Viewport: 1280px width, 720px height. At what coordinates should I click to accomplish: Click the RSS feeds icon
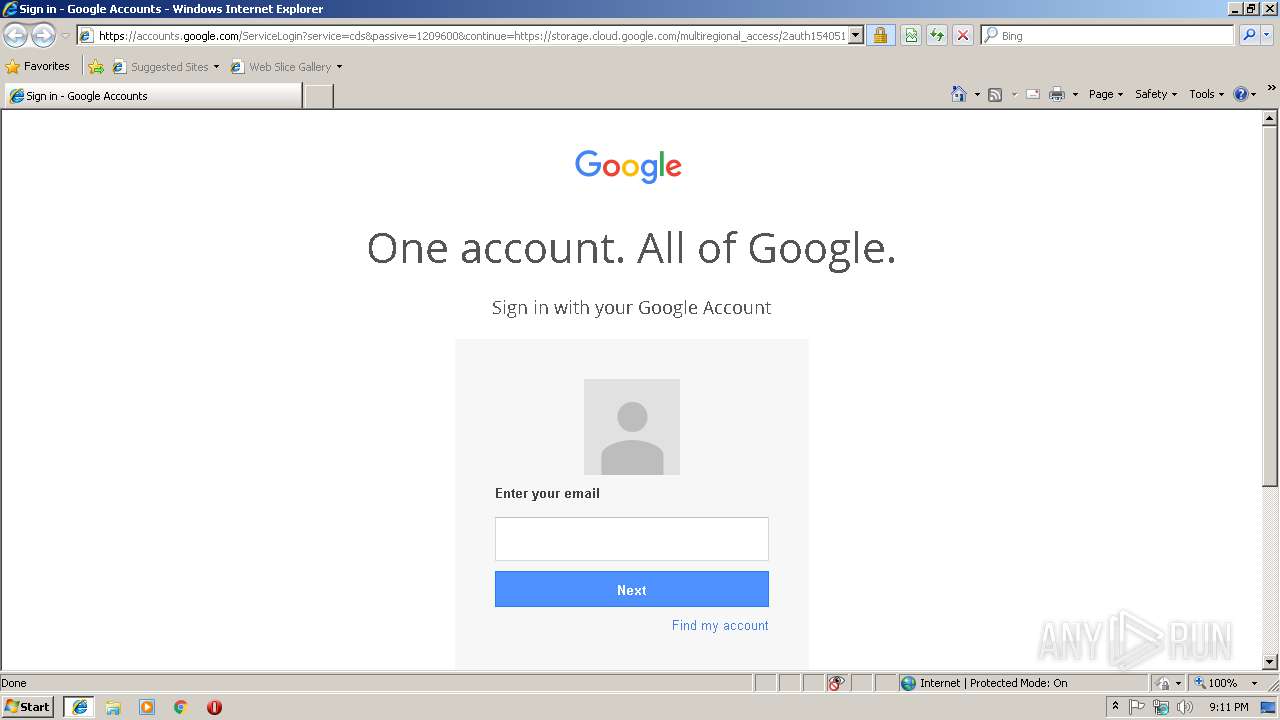(x=995, y=94)
